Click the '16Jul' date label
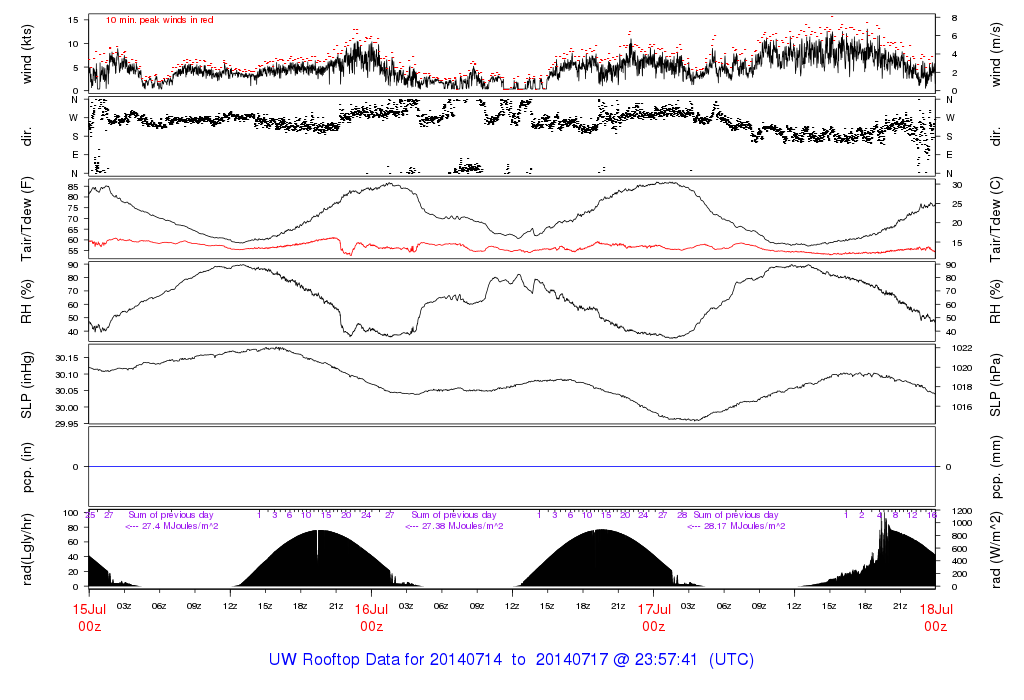Image resolution: width=1024 pixels, height=700 pixels. click(372, 609)
